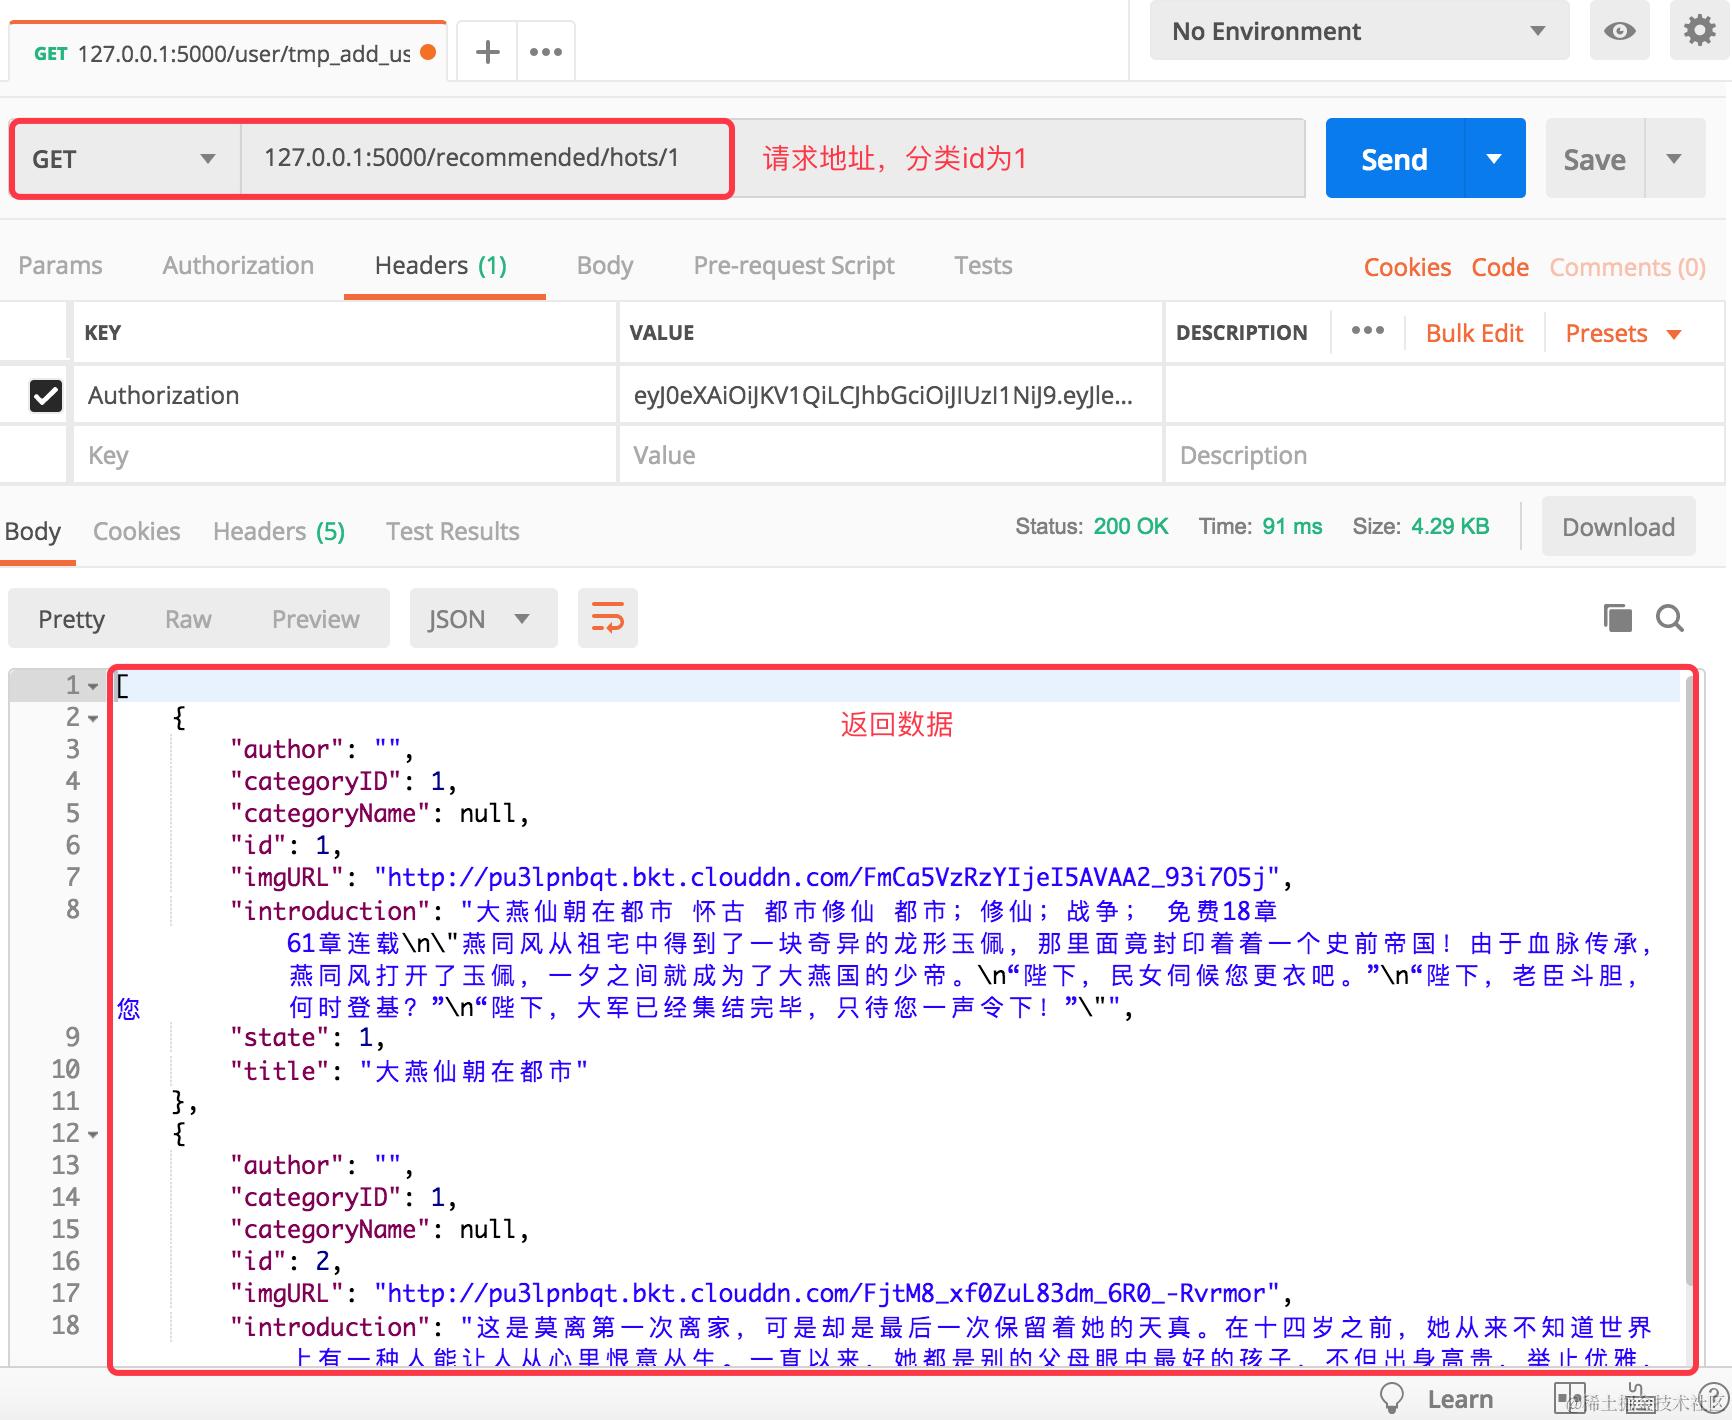Collapse the JSON object at line 12
The width and height of the screenshot is (1732, 1420).
pyautogui.click(x=93, y=1135)
